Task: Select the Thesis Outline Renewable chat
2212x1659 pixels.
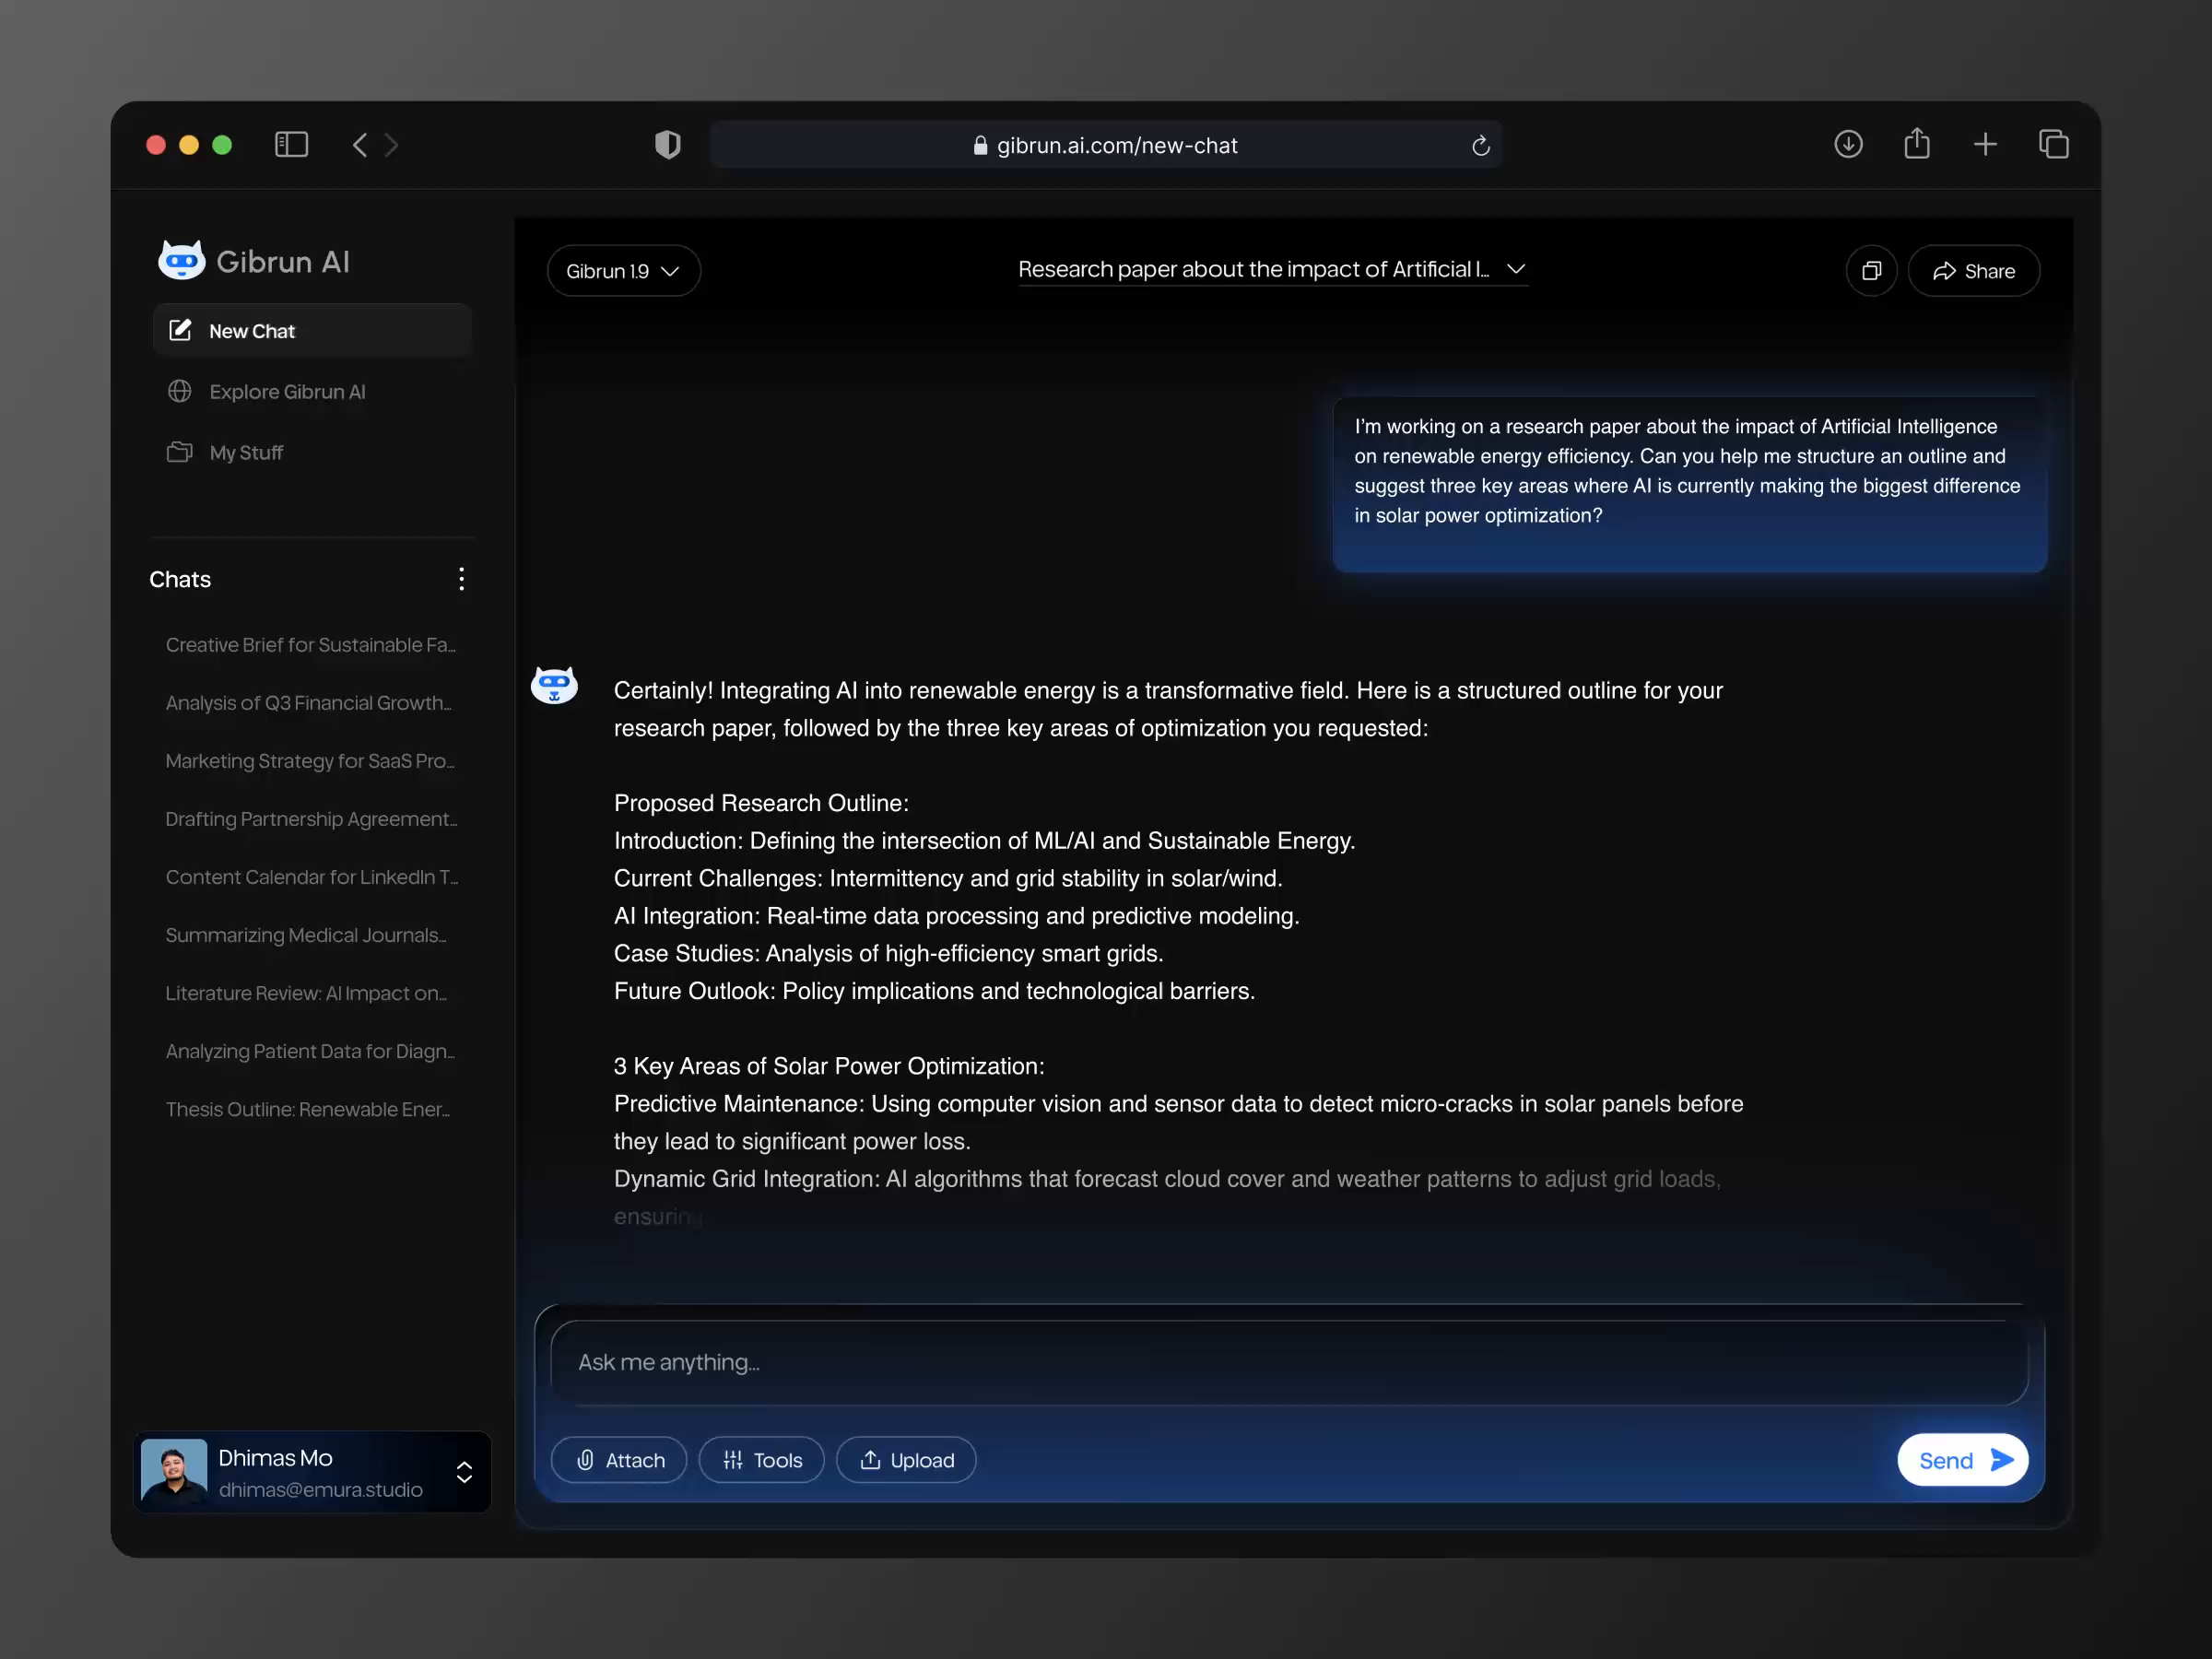Action: click(x=307, y=1109)
